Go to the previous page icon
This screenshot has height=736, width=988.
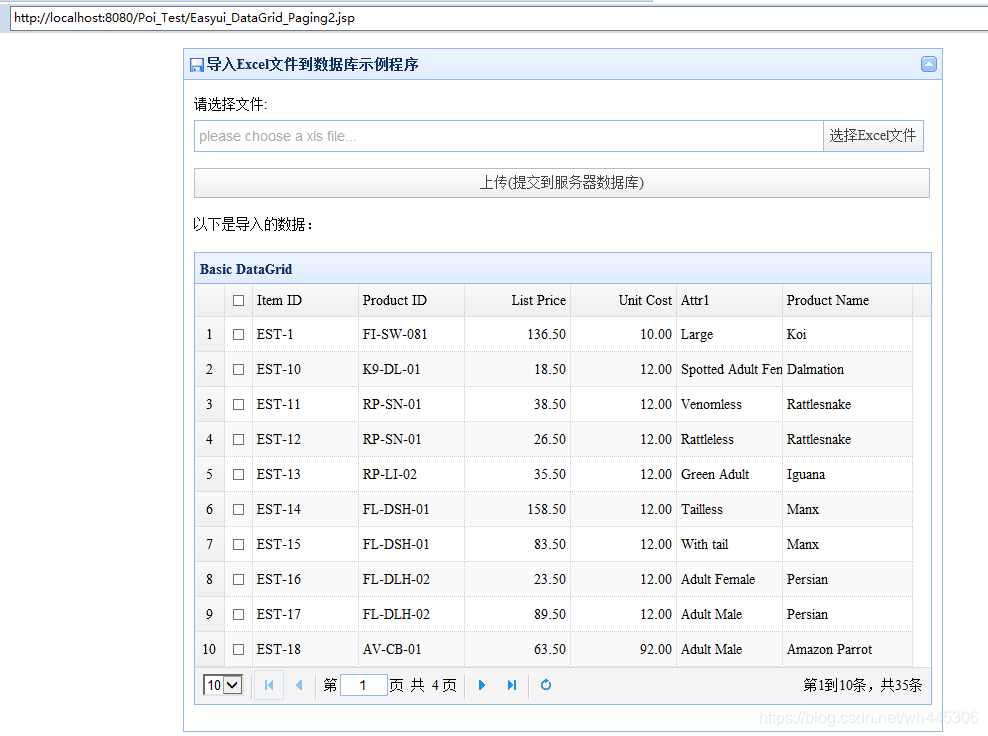pos(300,685)
